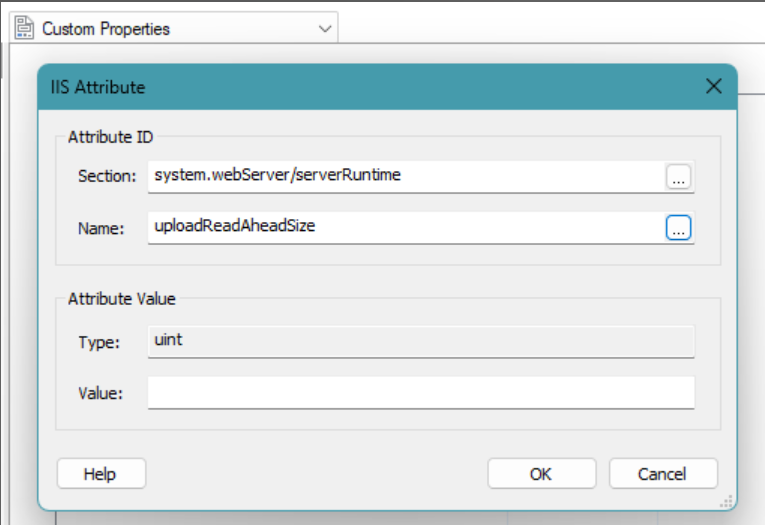Click the 'Type:' label
The image size is (765, 525).
click(x=99, y=342)
